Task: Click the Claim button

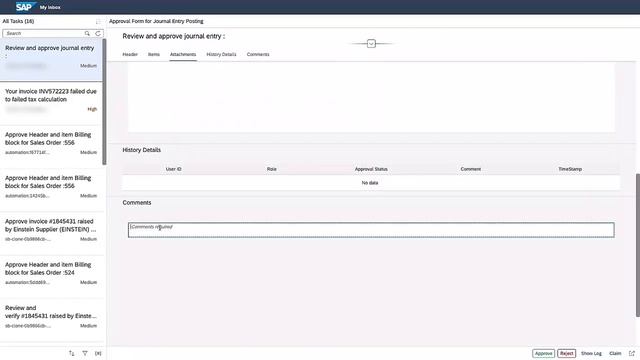Action: (615, 353)
